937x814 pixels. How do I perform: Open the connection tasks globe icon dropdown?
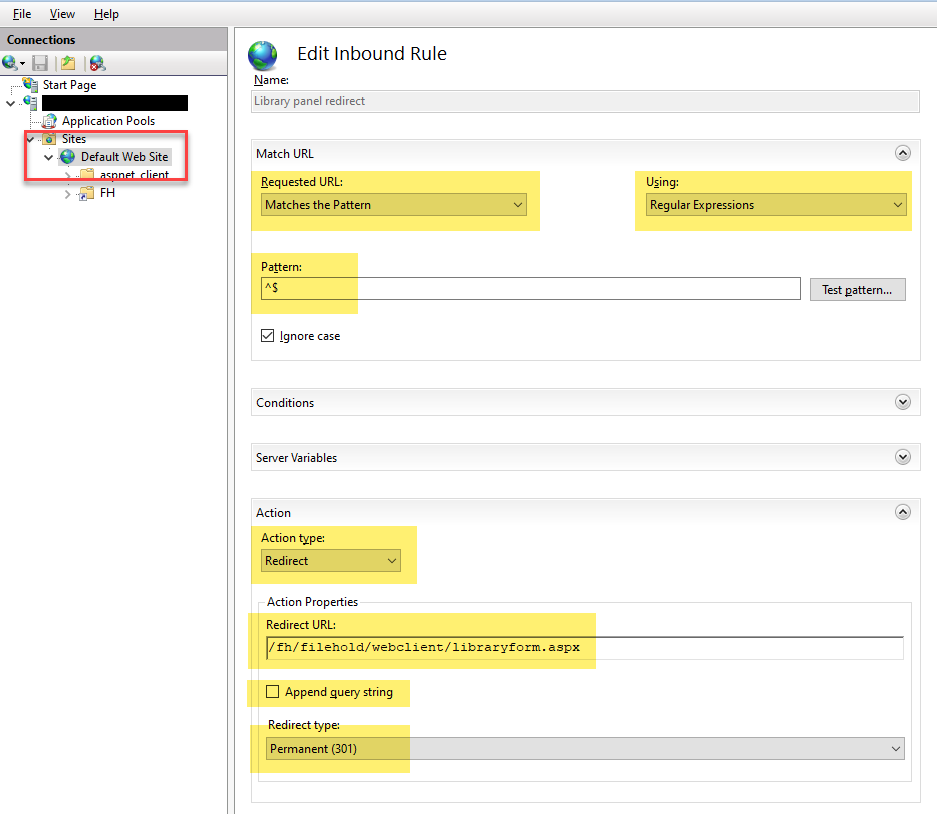pyautogui.click(x=14, y=62)
